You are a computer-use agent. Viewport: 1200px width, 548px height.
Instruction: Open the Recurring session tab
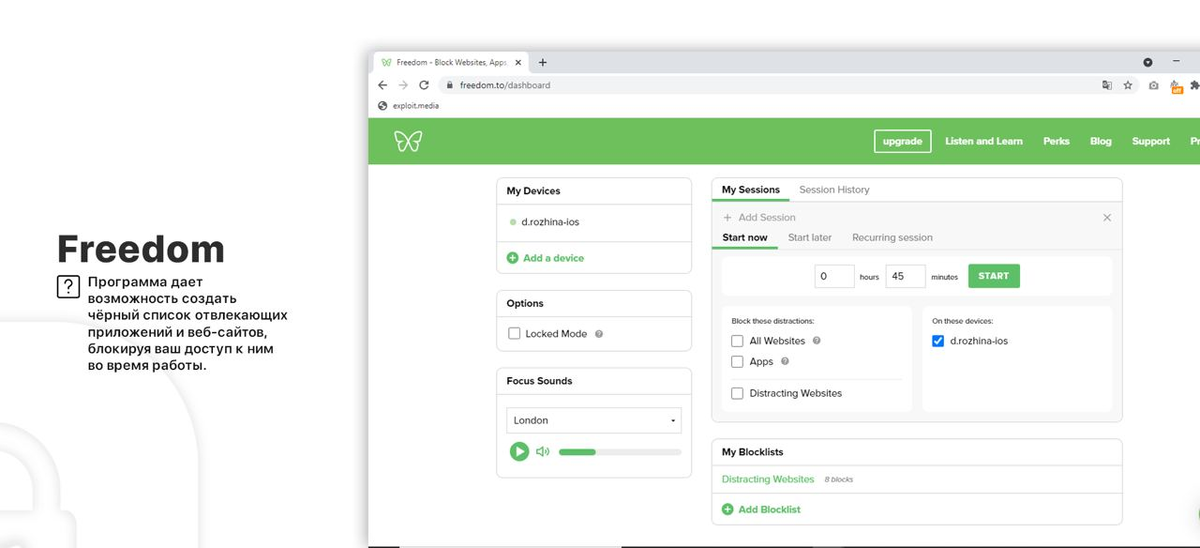click(892, 238)
